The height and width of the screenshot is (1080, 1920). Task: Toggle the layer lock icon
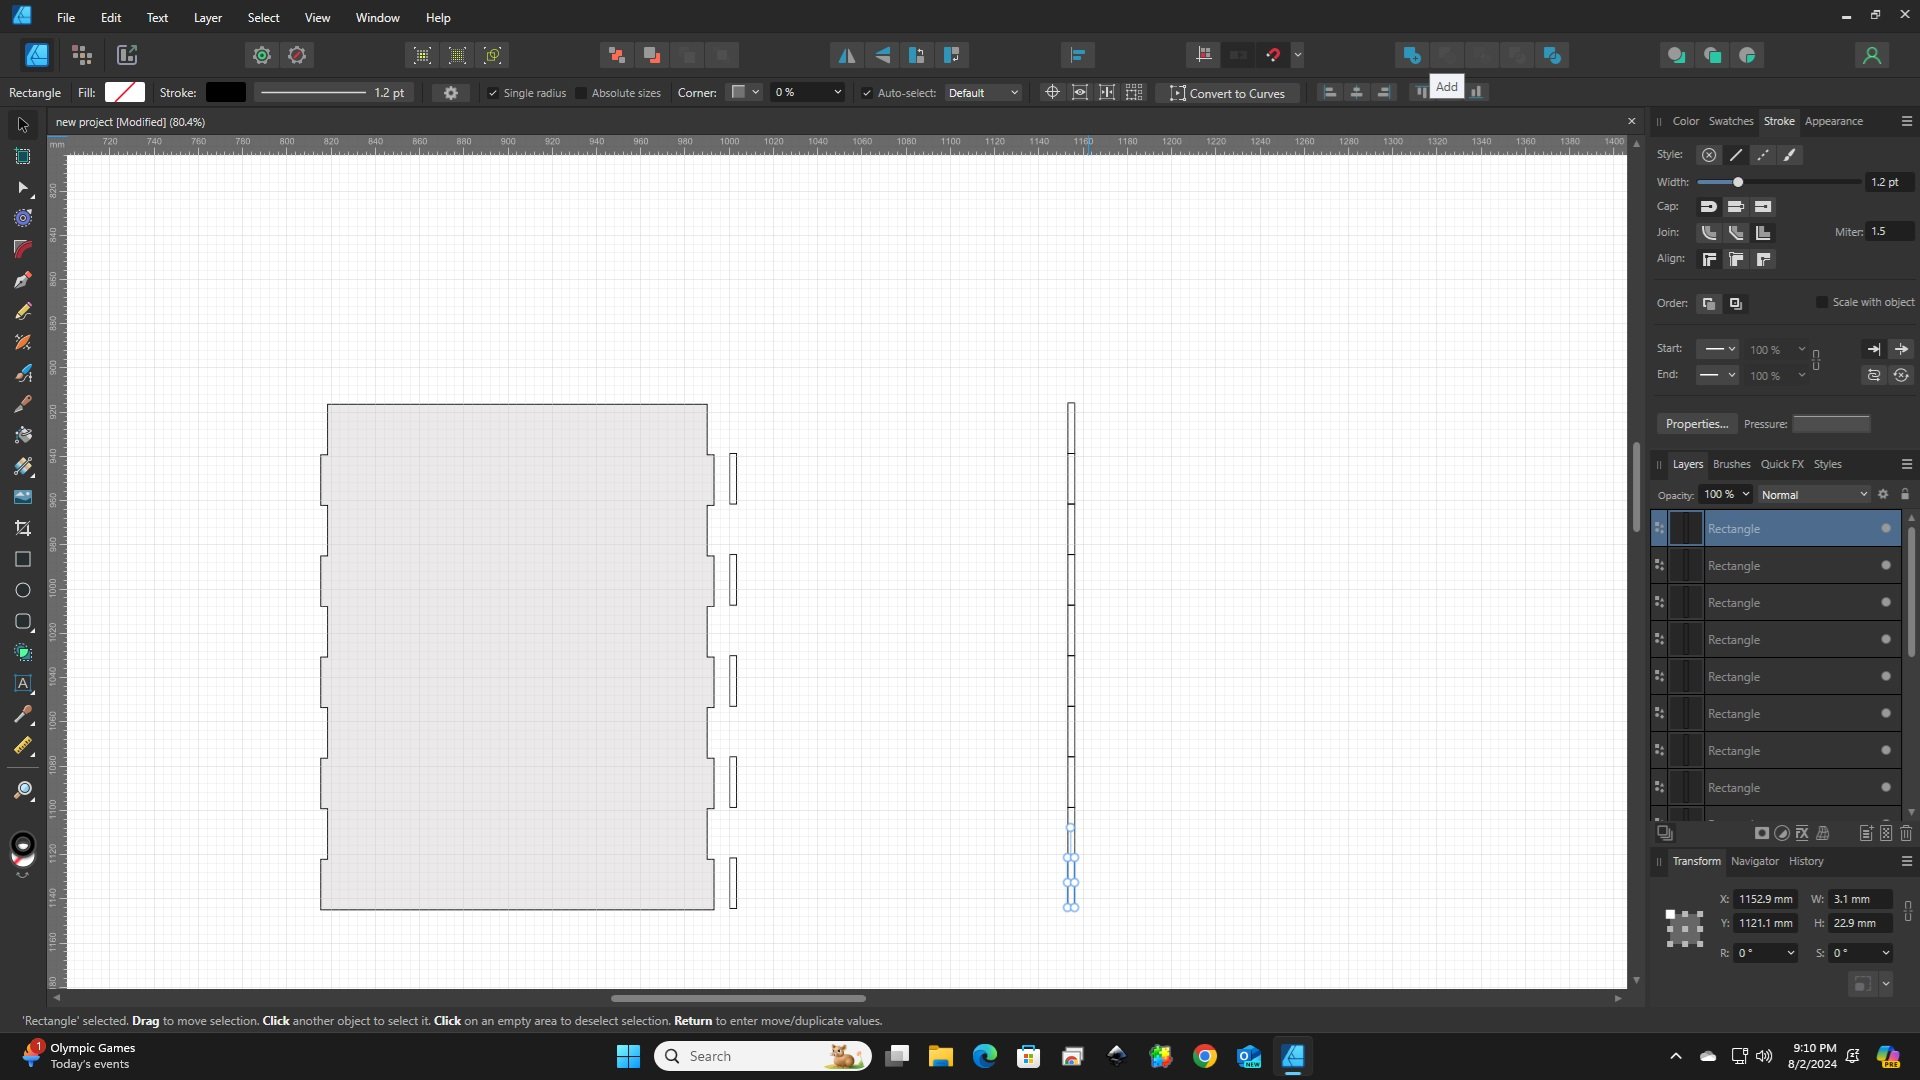[1905, 494]
